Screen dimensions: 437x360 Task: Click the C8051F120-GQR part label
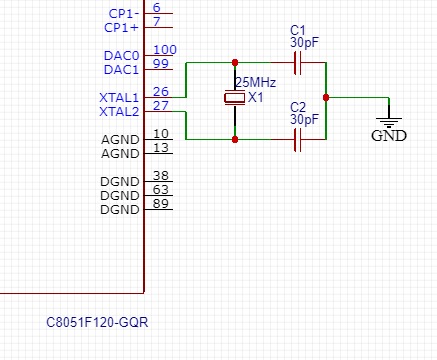(97, 322)
